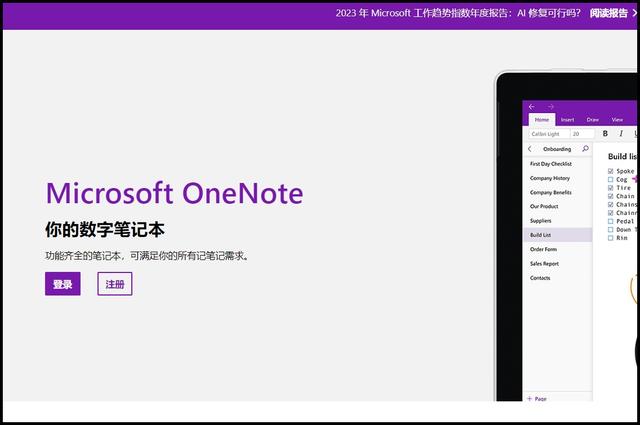640x425 pixels.
Task: Open the Sales Report page
Action: pyautogui.click(x=544, y=263)
